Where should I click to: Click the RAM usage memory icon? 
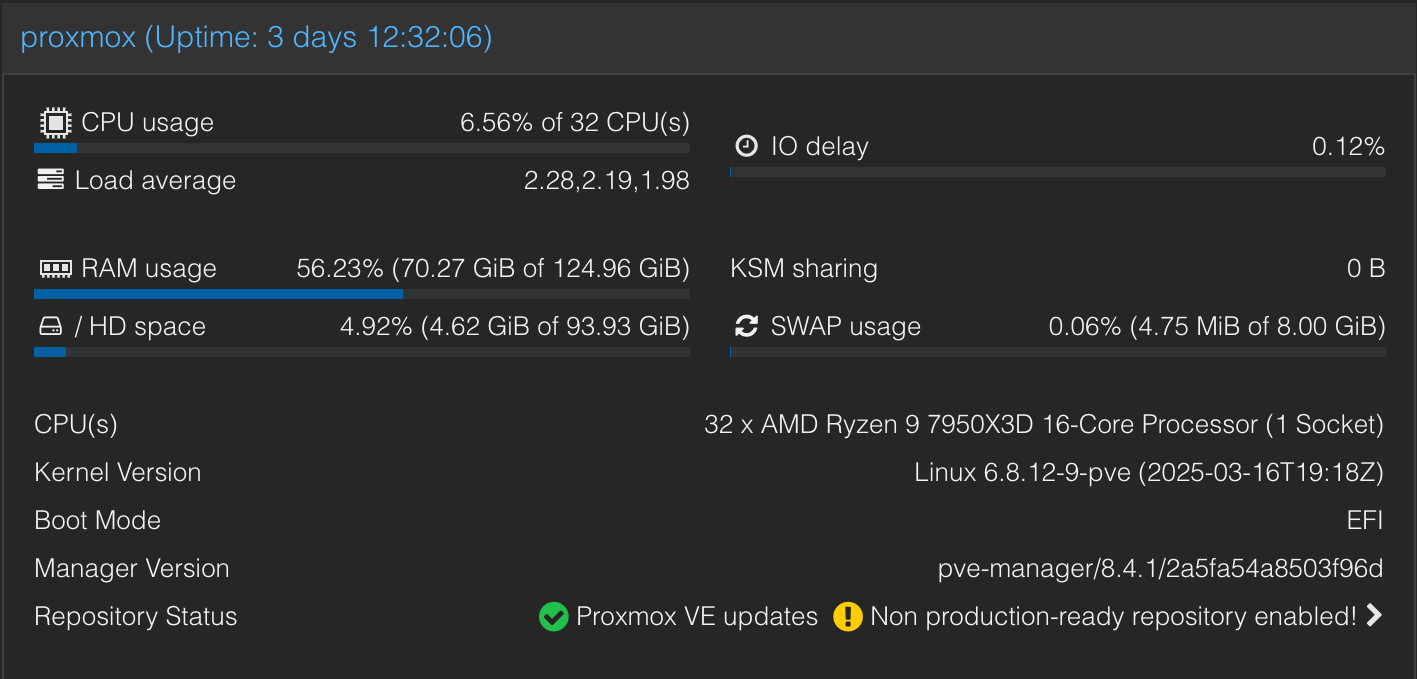point(55,269)
